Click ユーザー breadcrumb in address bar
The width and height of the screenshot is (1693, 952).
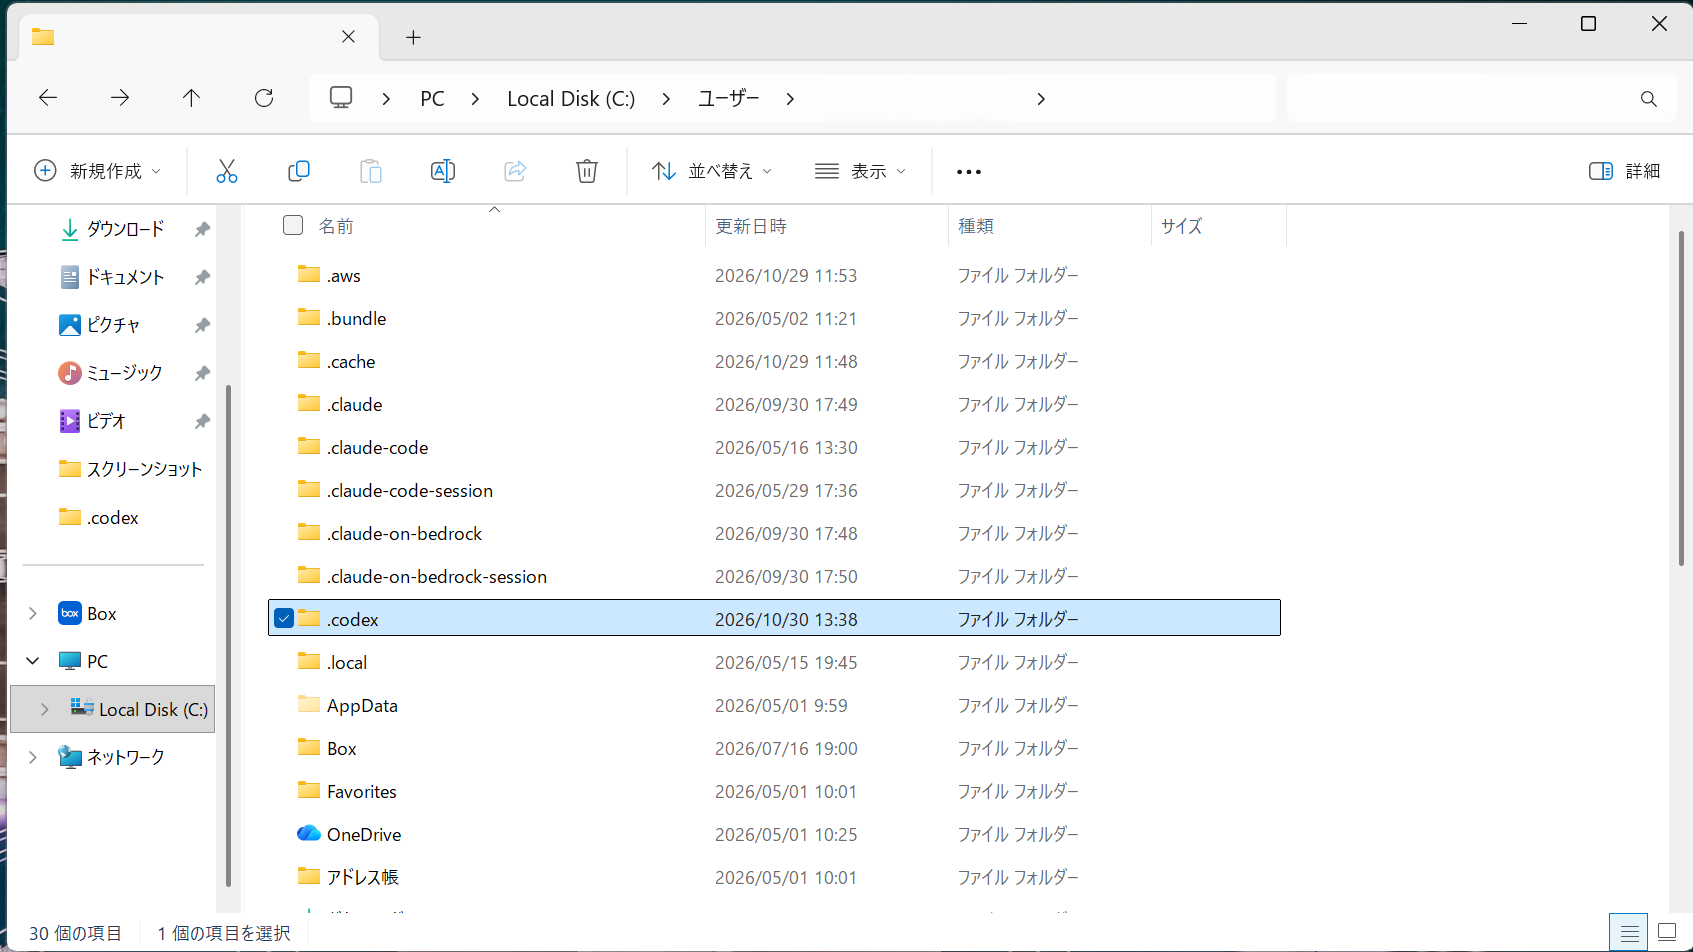[728, 98]
